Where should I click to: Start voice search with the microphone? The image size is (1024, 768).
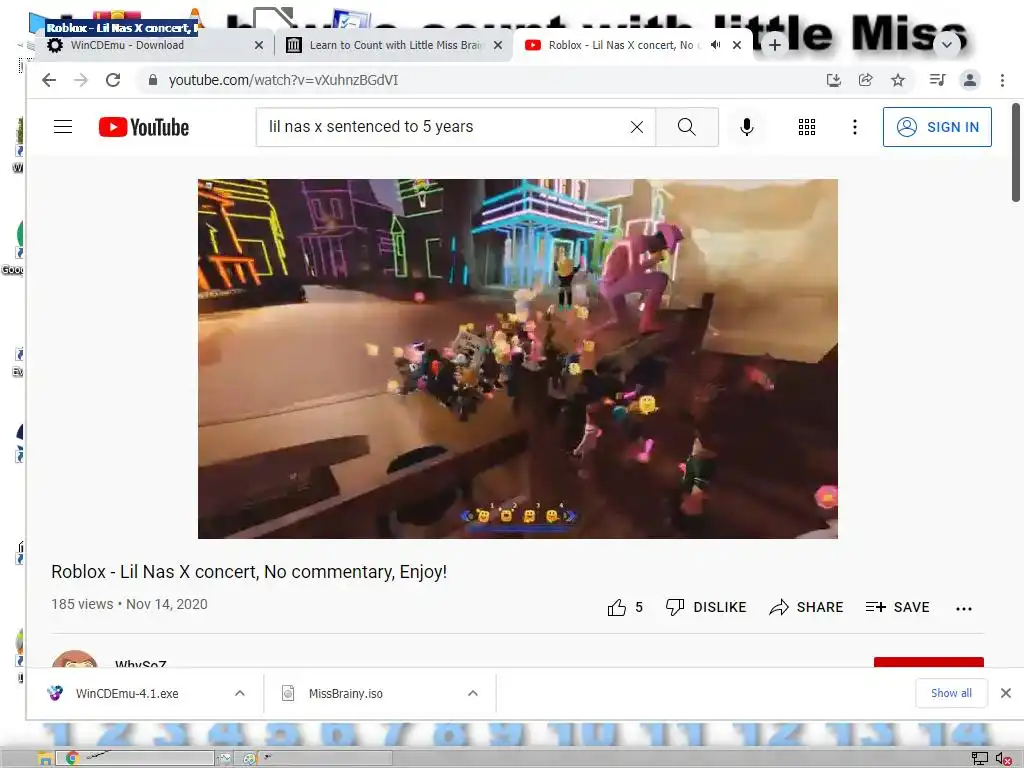(x=746, y=127)
